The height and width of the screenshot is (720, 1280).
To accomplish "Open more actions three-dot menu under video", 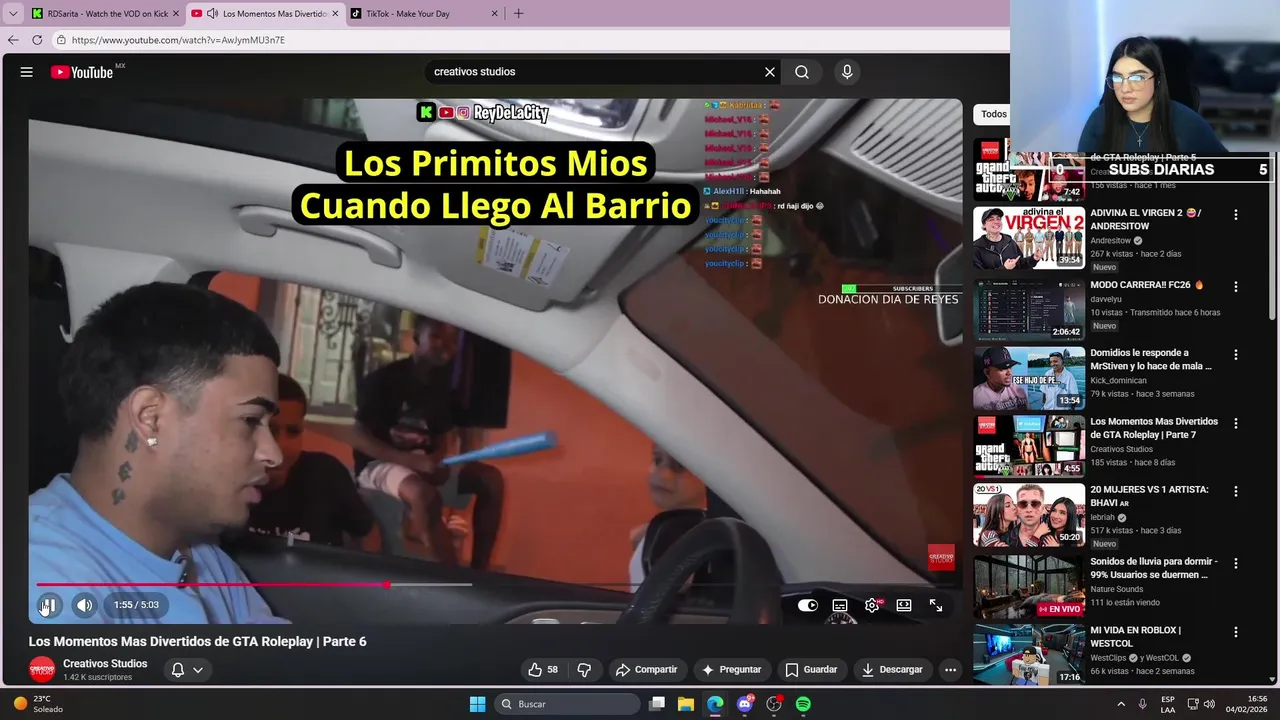I will tap(950, 670).
